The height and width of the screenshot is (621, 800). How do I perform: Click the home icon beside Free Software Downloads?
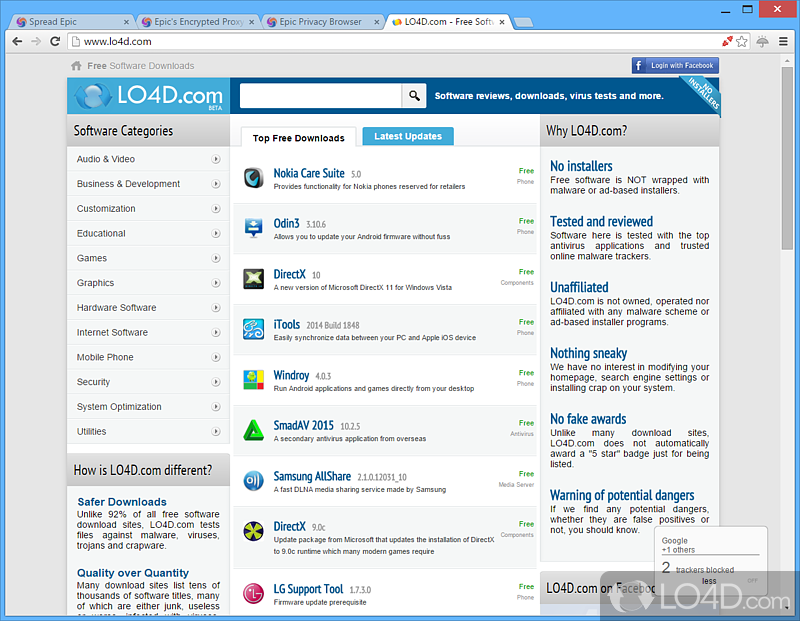tap(76, 66)
